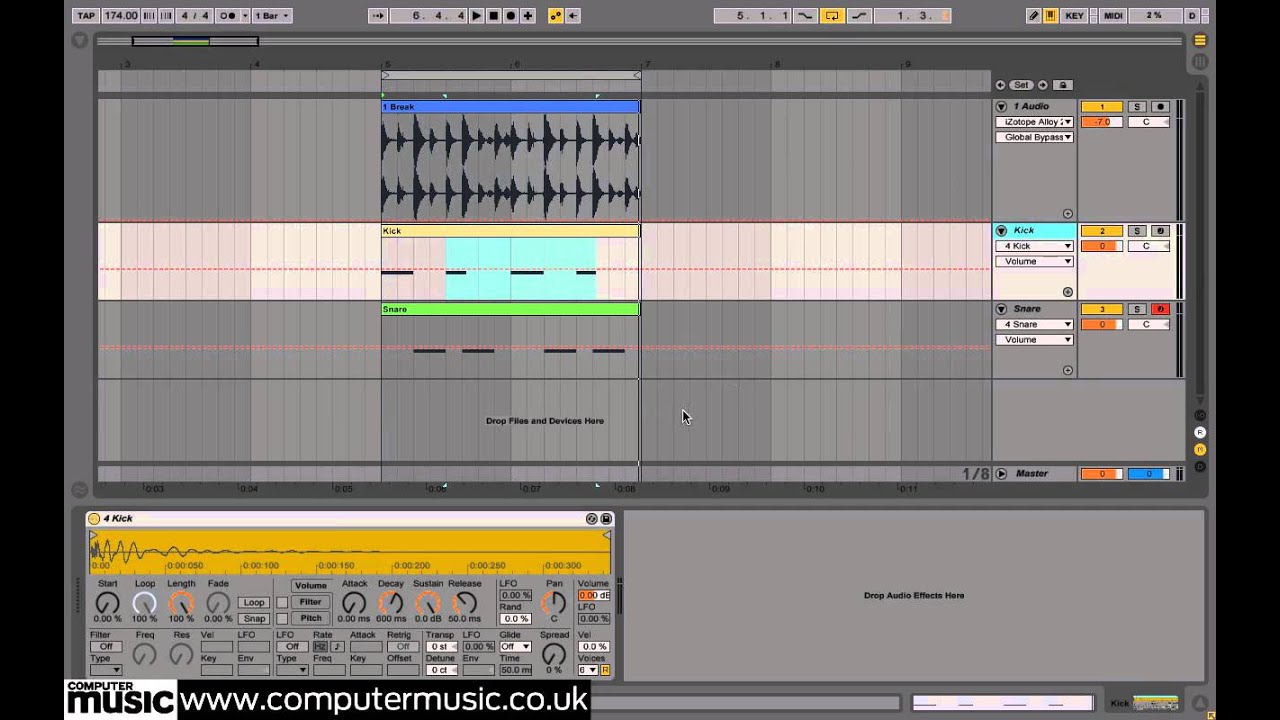Switch LFO rate to note sync

pyautogui.click(x=337, y=647)
